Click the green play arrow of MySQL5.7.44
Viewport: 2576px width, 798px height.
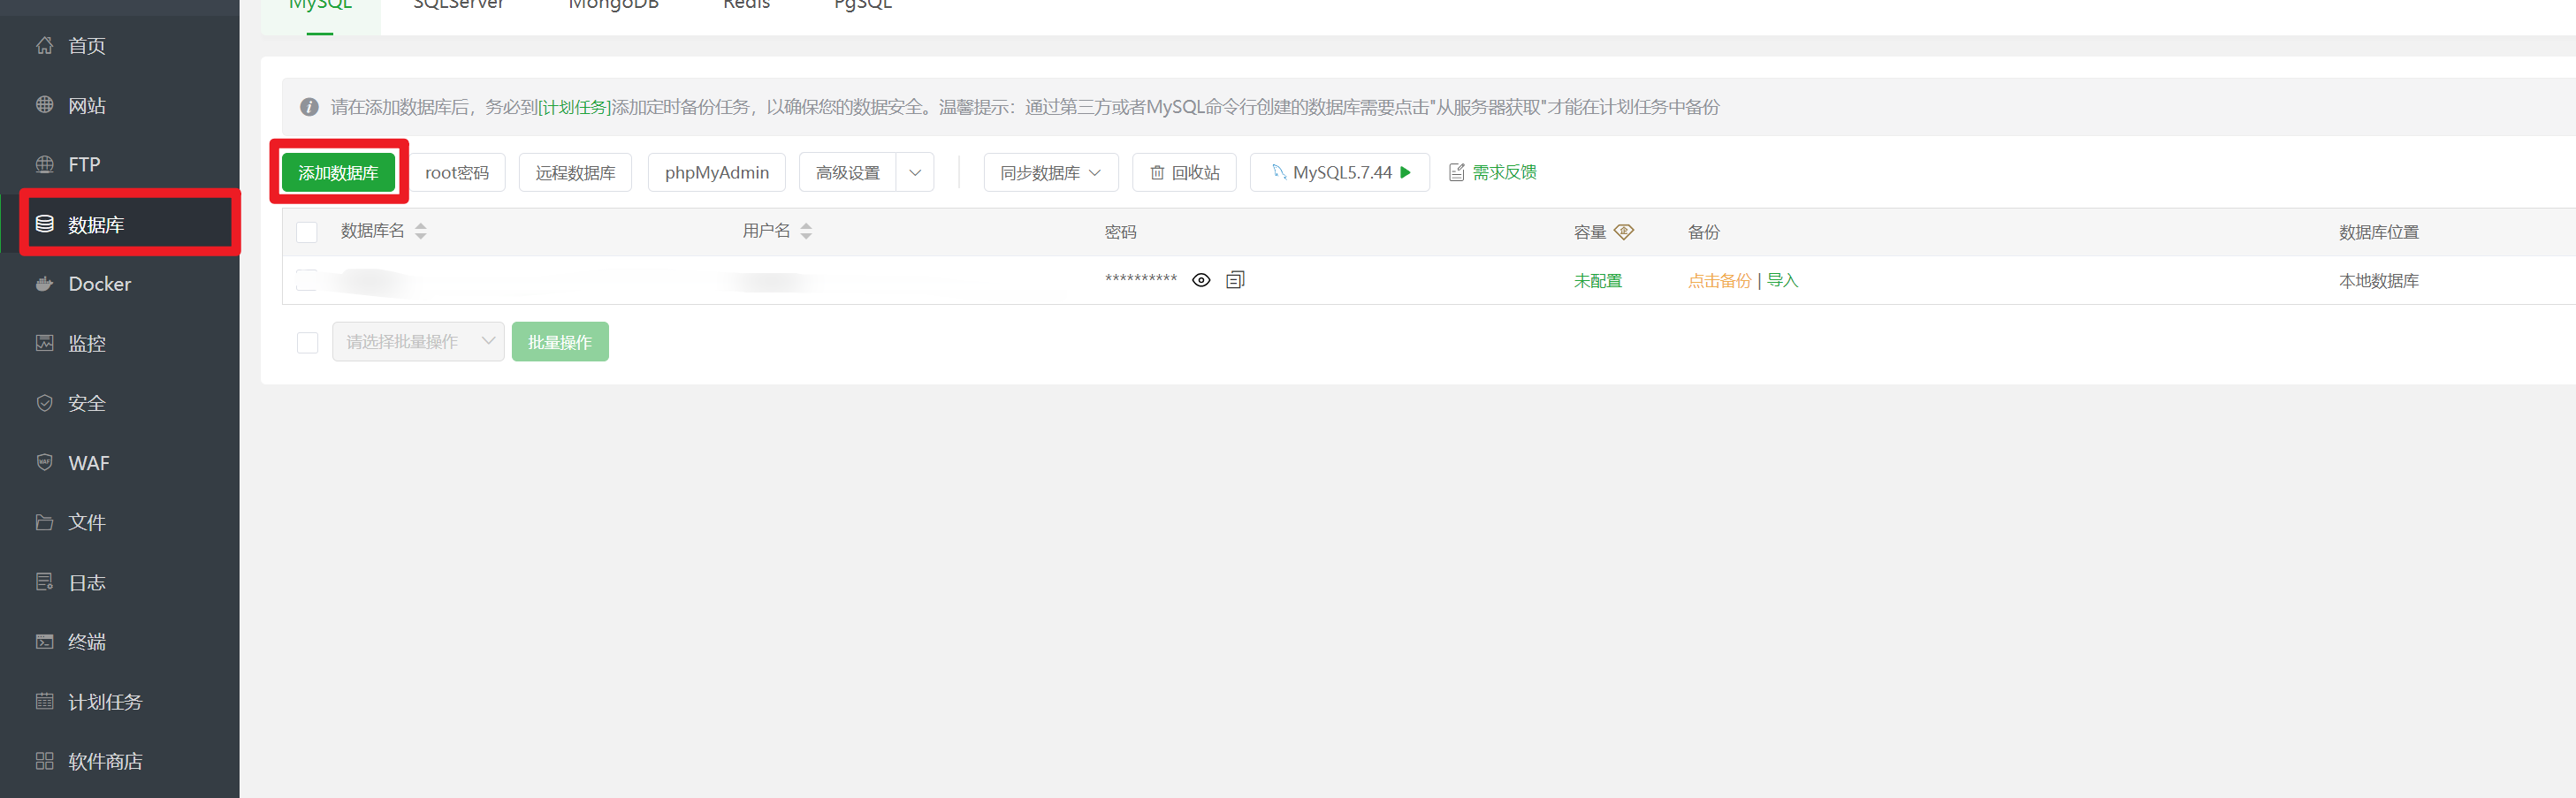(1406, 172)
